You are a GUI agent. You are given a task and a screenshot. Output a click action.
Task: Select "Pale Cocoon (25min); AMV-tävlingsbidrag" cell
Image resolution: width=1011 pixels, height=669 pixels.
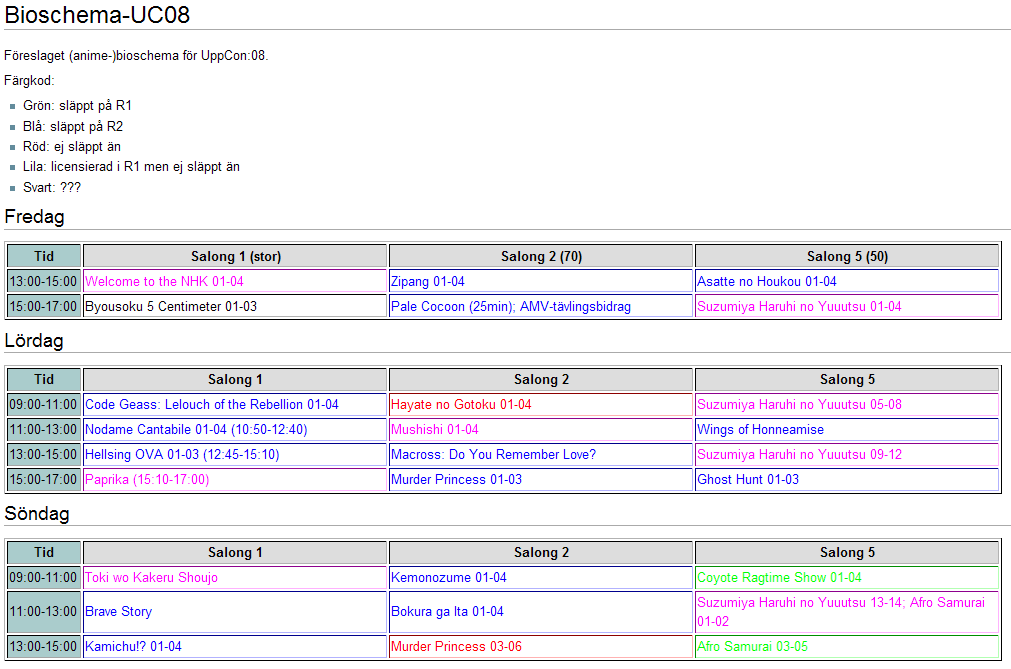tap(541, 306)
